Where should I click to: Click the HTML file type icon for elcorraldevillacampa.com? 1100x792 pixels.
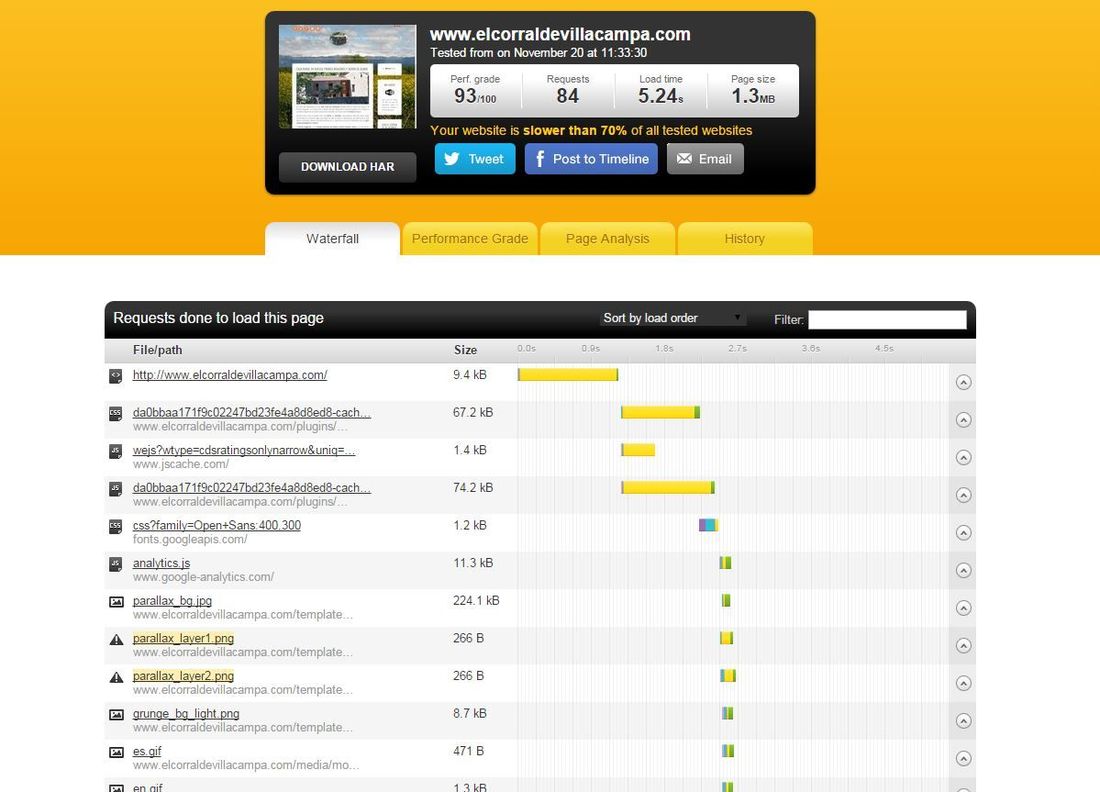click(116, 376)
